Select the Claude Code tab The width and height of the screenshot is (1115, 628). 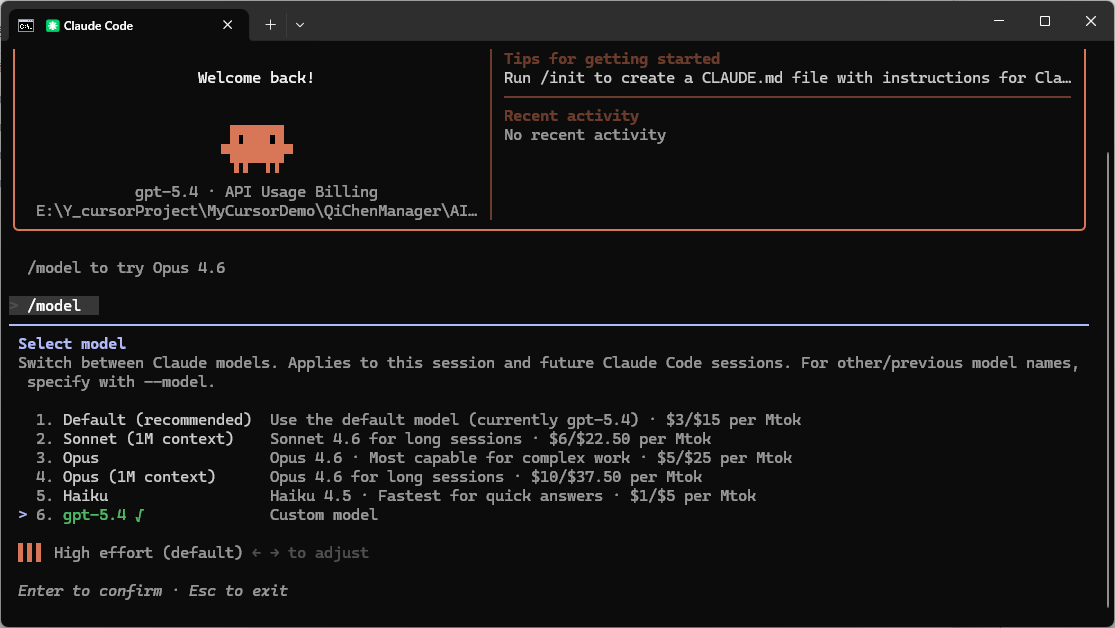pos(129,26)
